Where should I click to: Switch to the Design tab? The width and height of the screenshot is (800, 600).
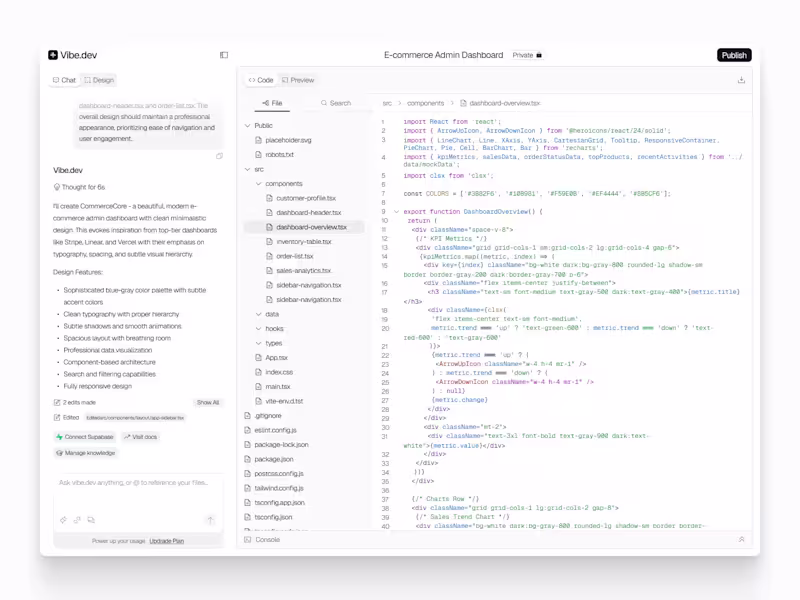(99, 80)
